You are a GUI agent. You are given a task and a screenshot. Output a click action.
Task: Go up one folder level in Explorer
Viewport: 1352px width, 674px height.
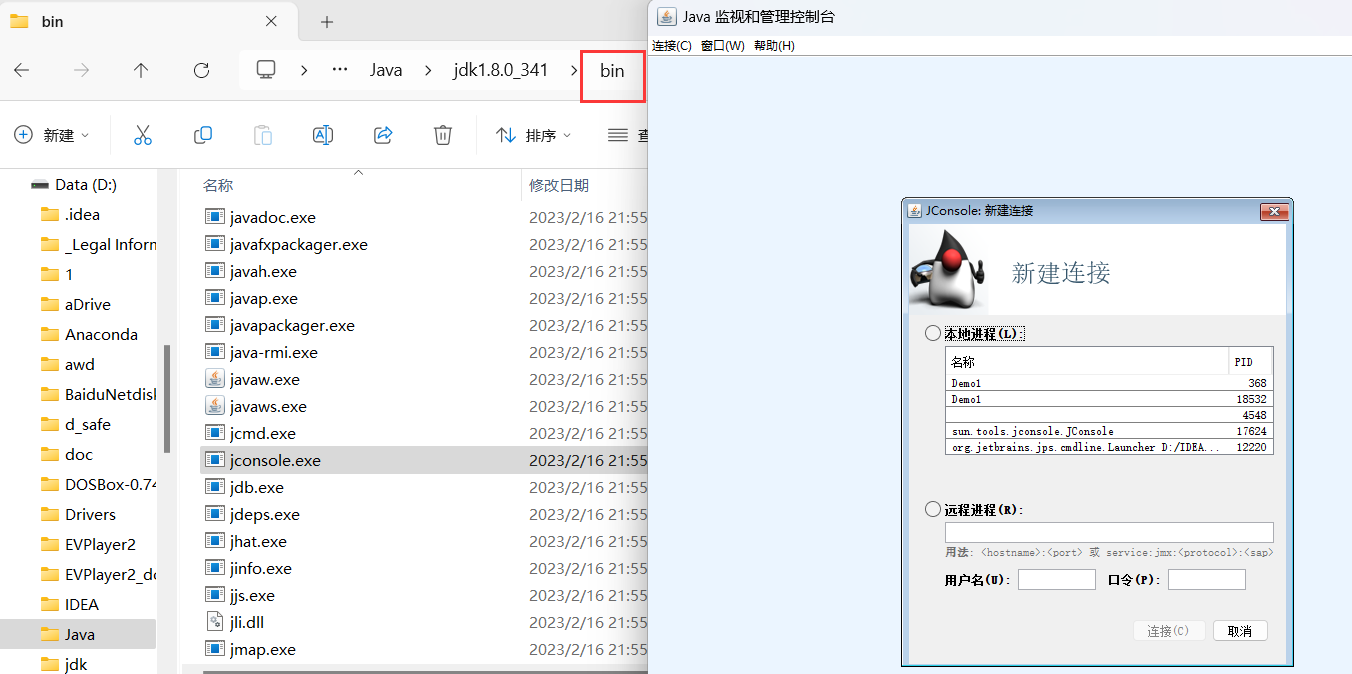point(141,70)
